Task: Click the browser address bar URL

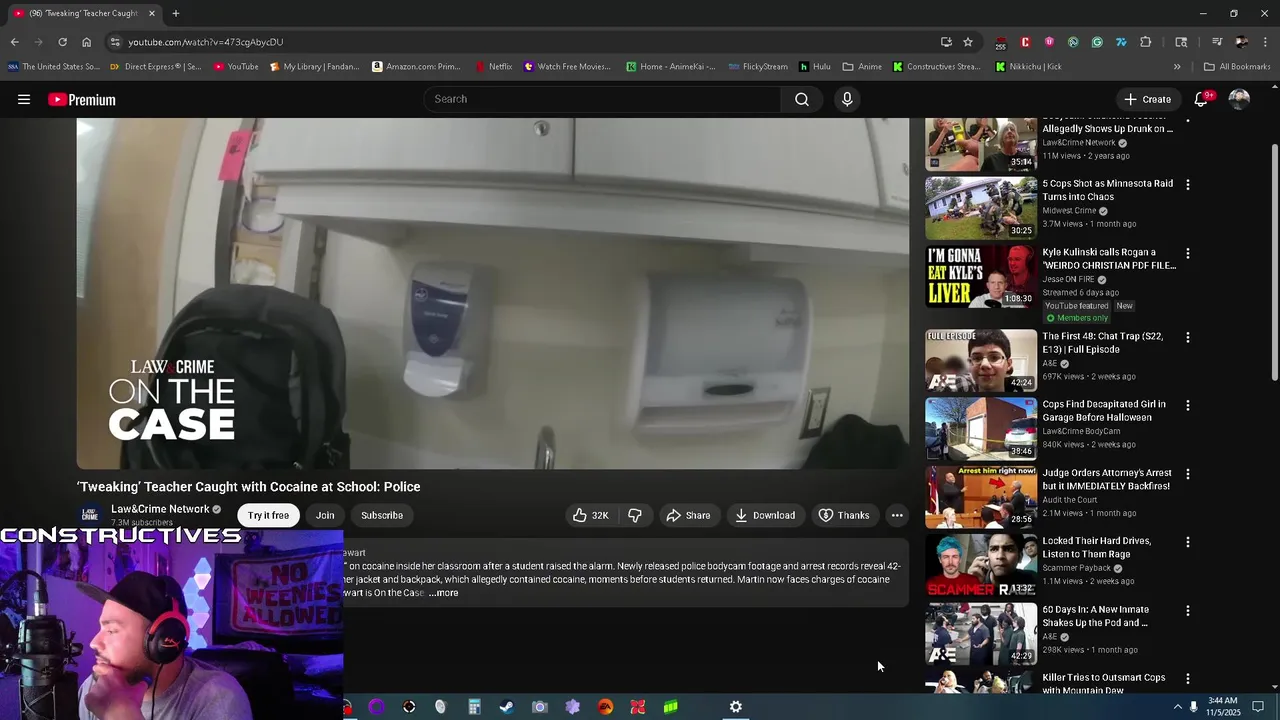Action: pyautogui.click(x=205, y=42)
